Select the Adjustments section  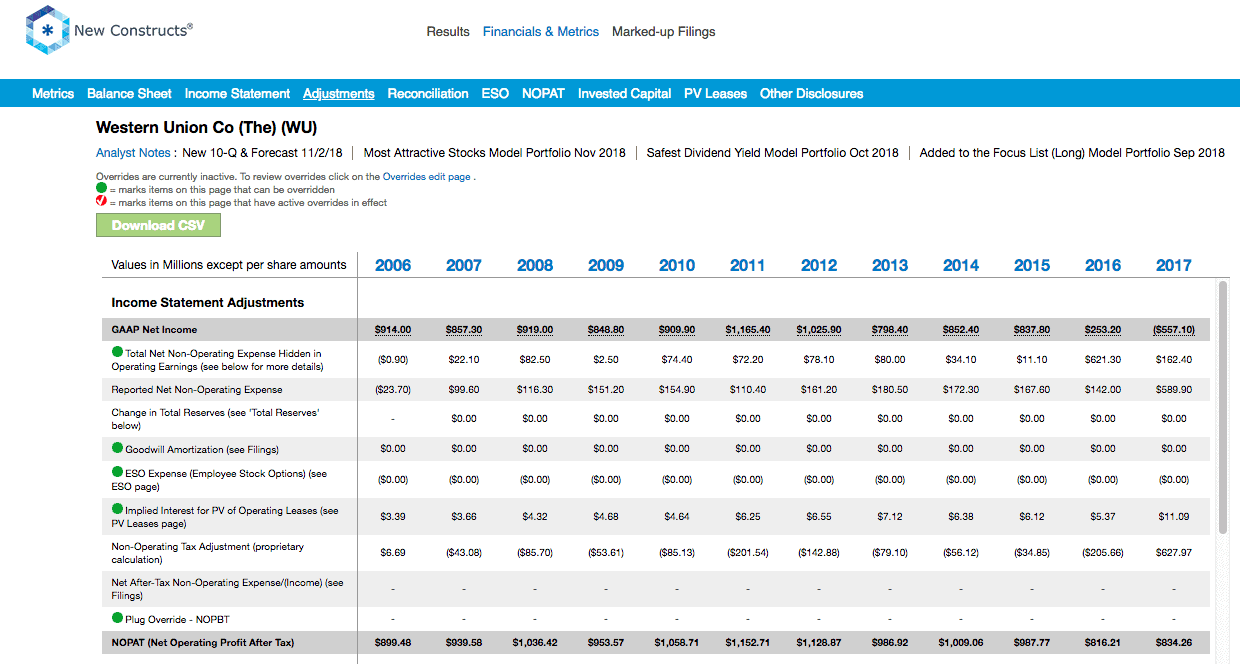point(339,93)
